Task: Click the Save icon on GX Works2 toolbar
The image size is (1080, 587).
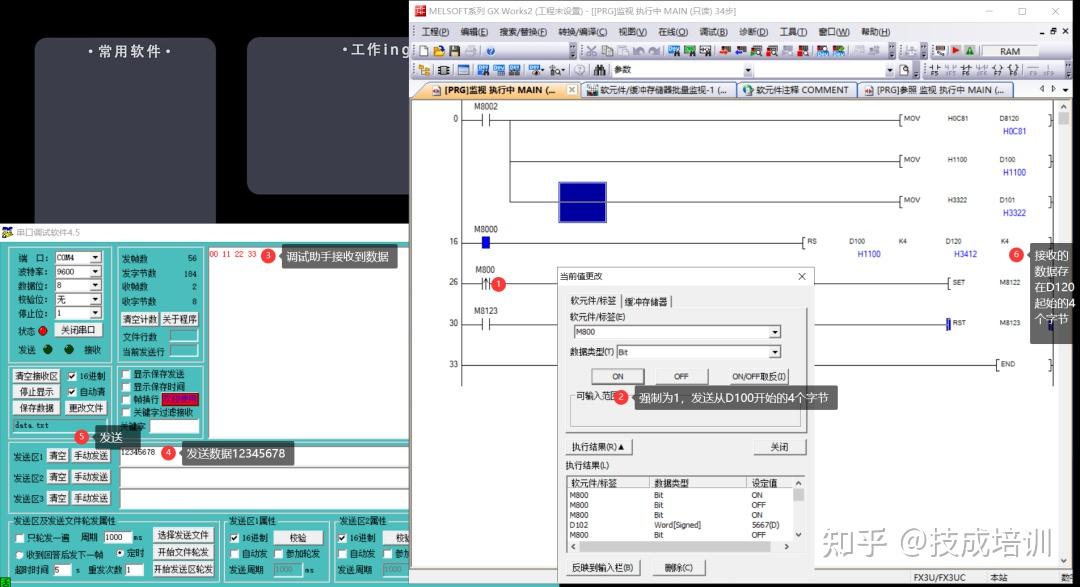Action: point(455,50)
